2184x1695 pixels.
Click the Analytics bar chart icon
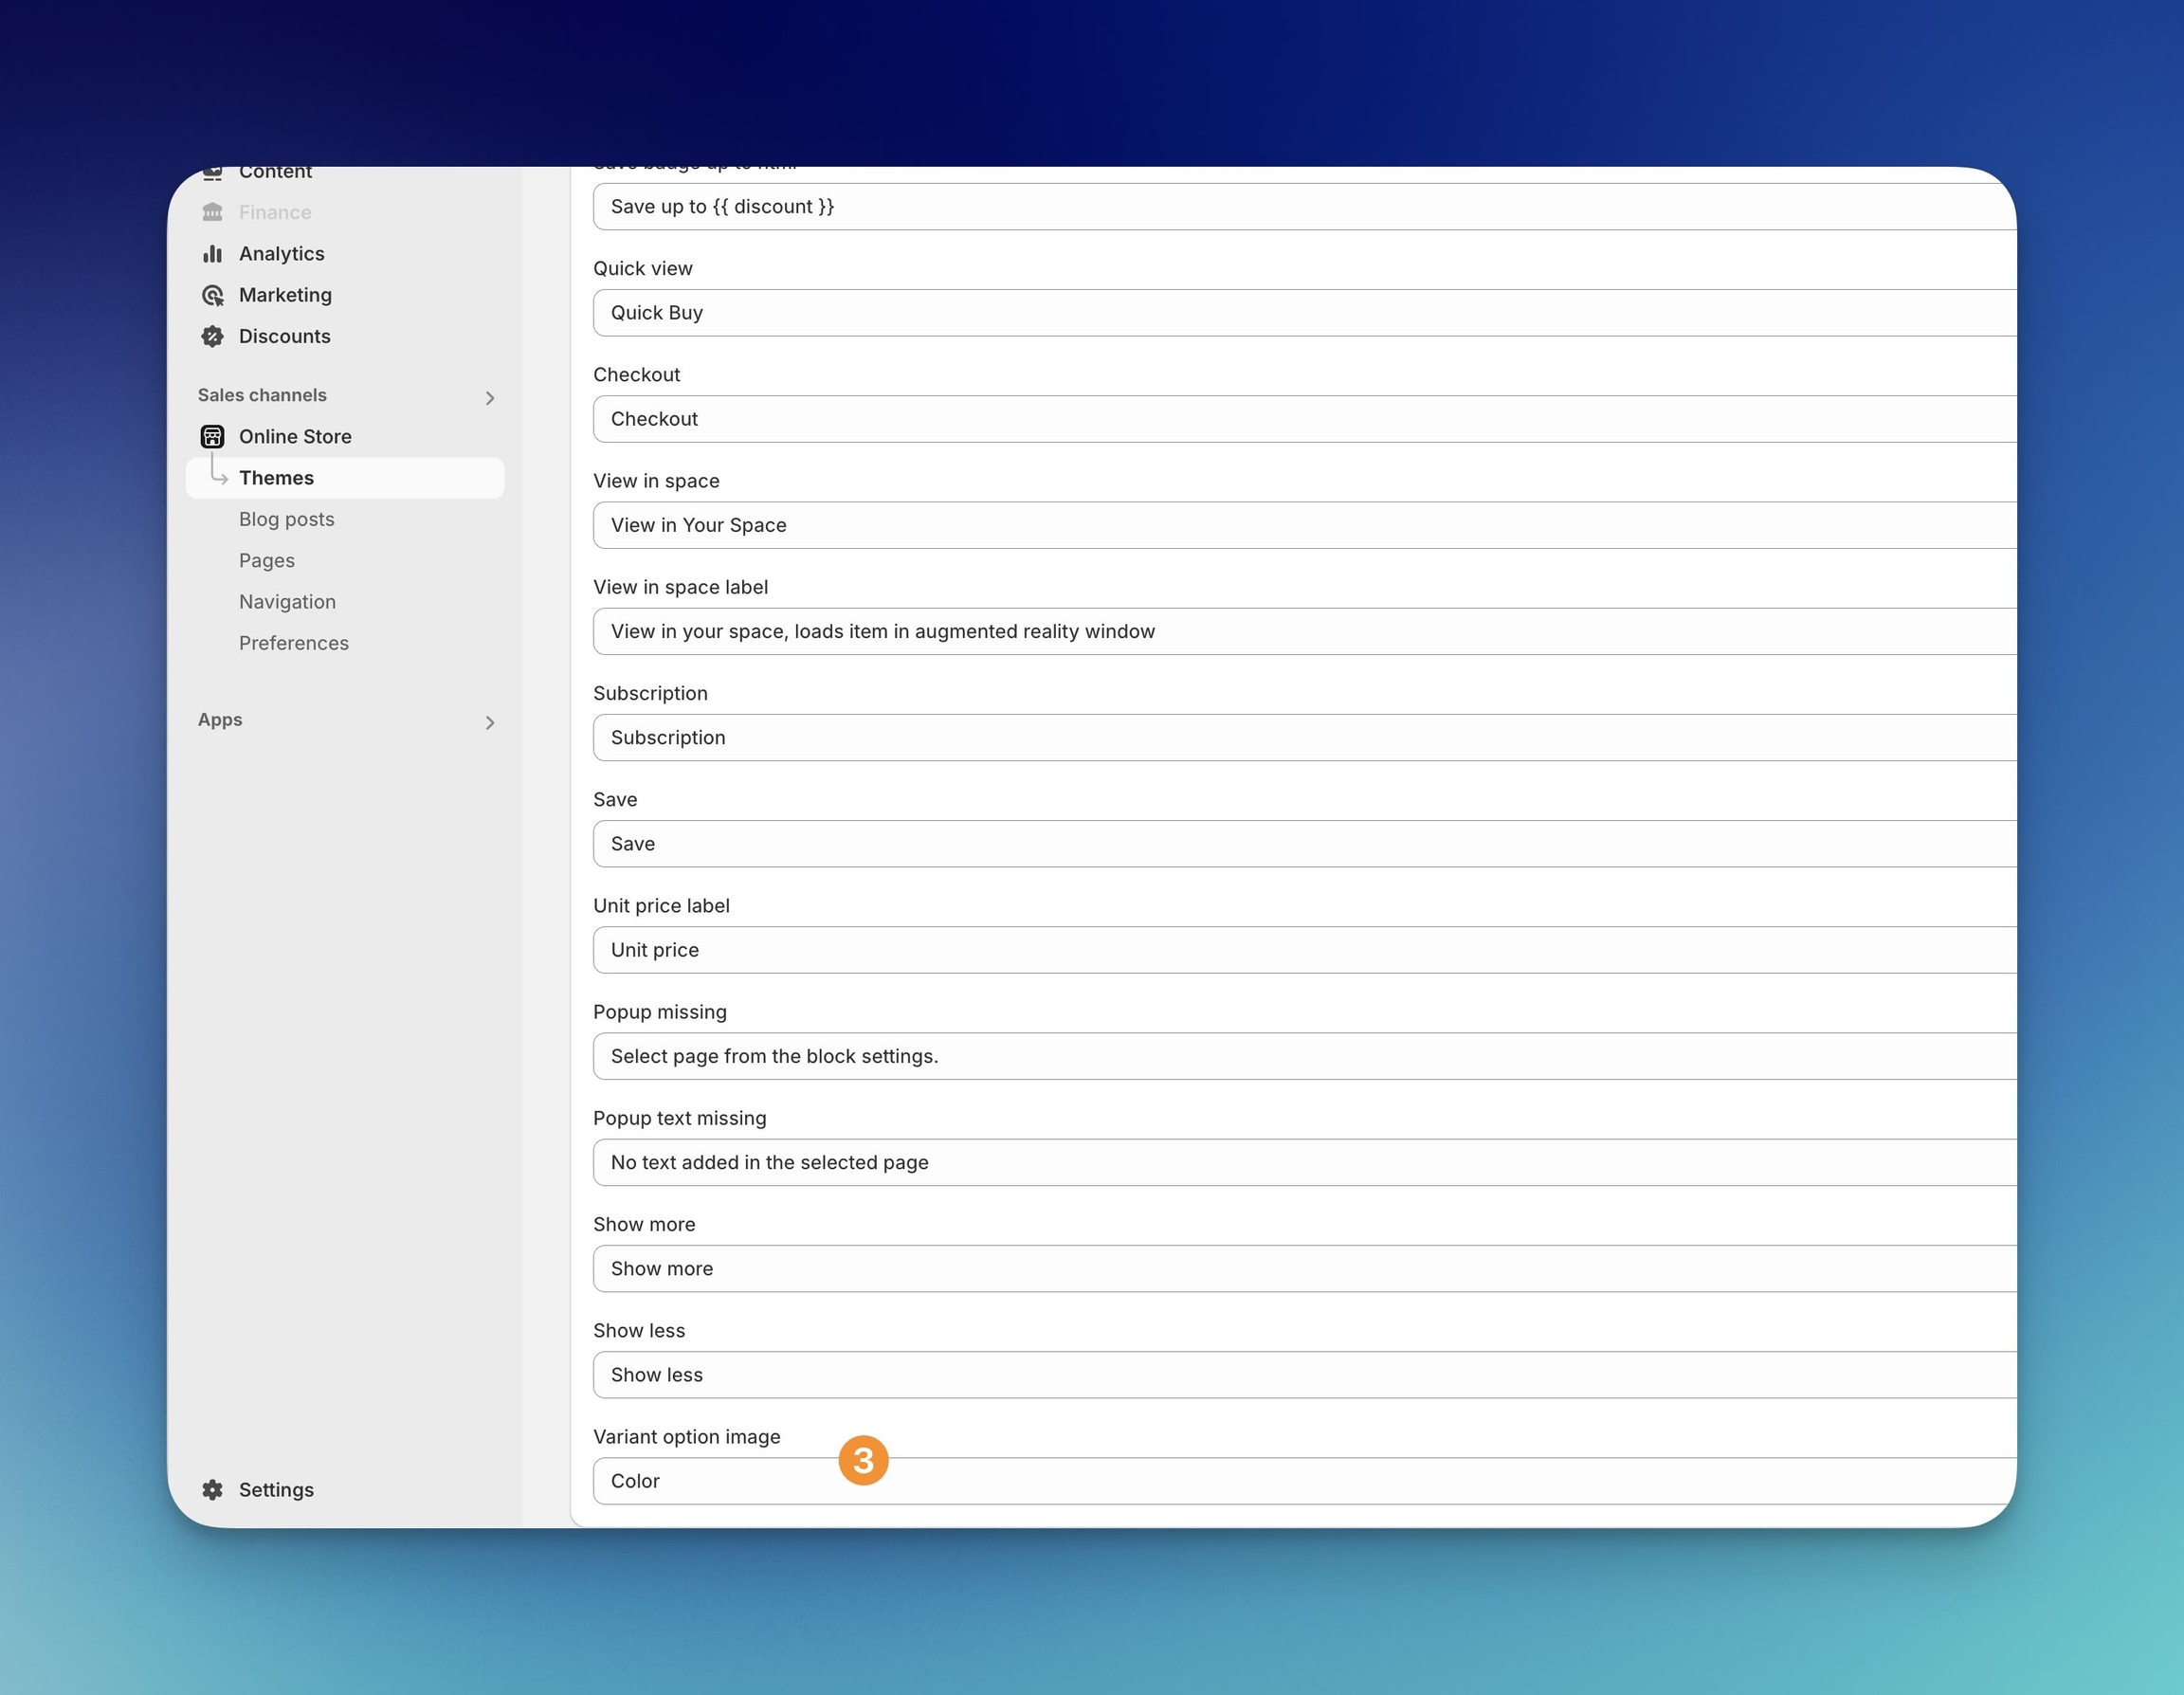click(x=212, y=254)
